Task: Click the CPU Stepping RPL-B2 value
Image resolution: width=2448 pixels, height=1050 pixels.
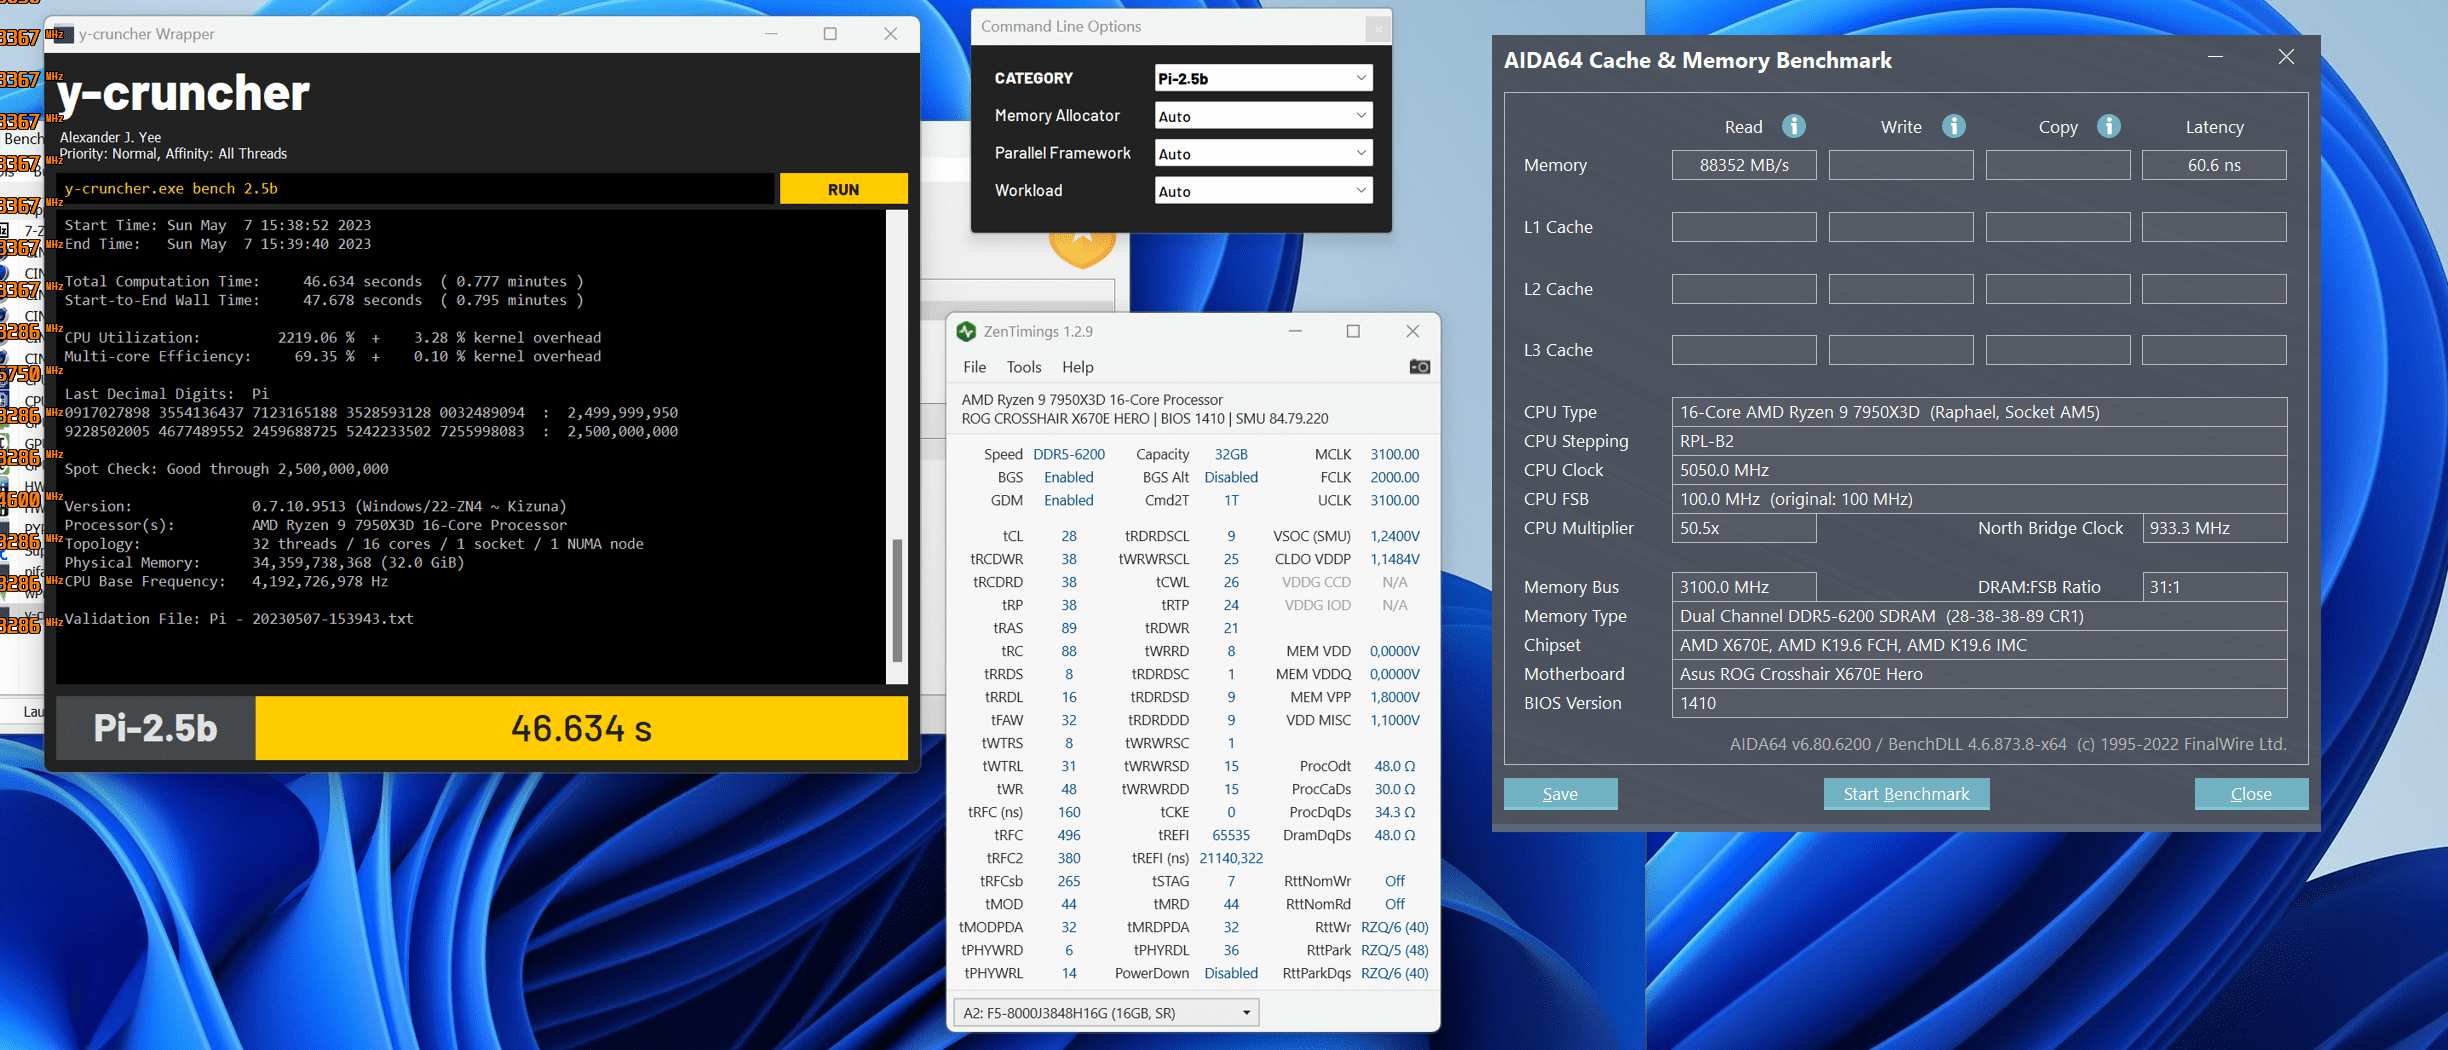Action: tap(1979, 441)
